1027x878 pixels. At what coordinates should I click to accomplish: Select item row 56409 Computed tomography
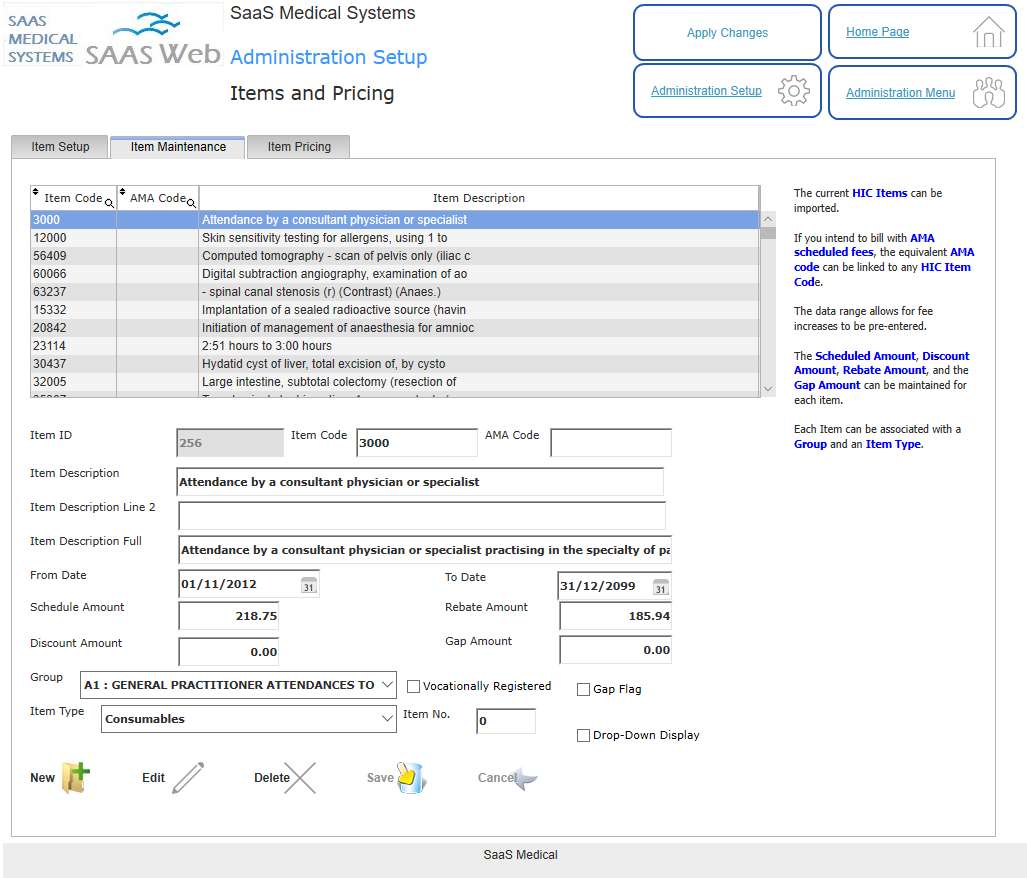pyautogui.click(x=395, y=256)
